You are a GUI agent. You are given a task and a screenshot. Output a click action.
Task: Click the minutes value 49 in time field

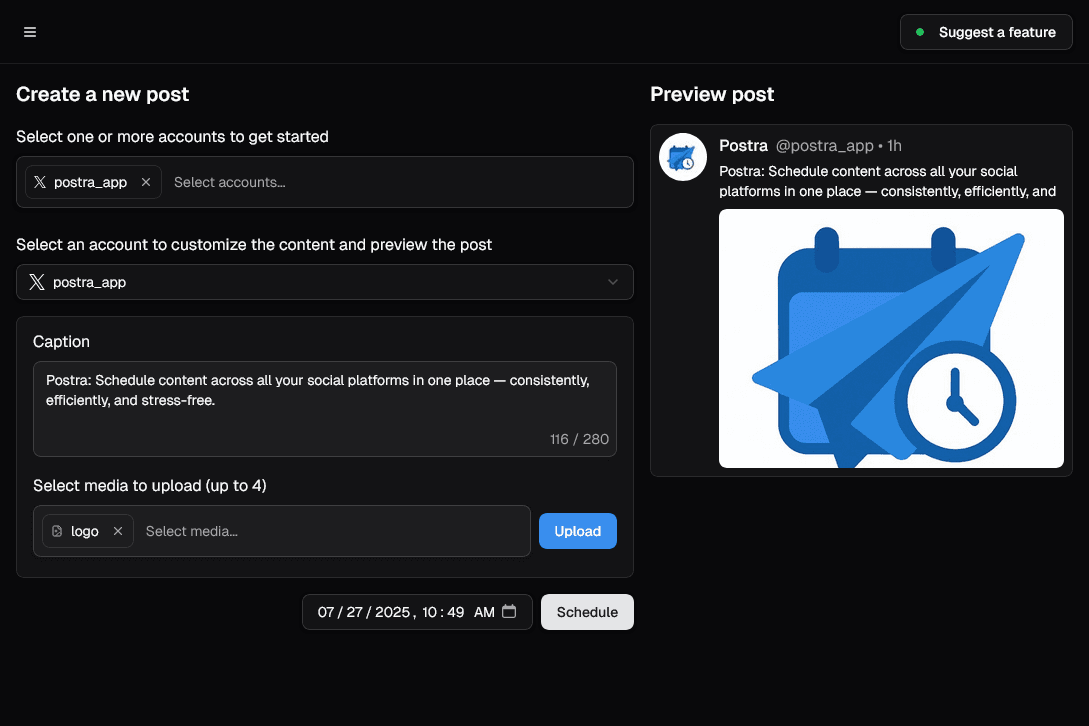pos(456,612)
